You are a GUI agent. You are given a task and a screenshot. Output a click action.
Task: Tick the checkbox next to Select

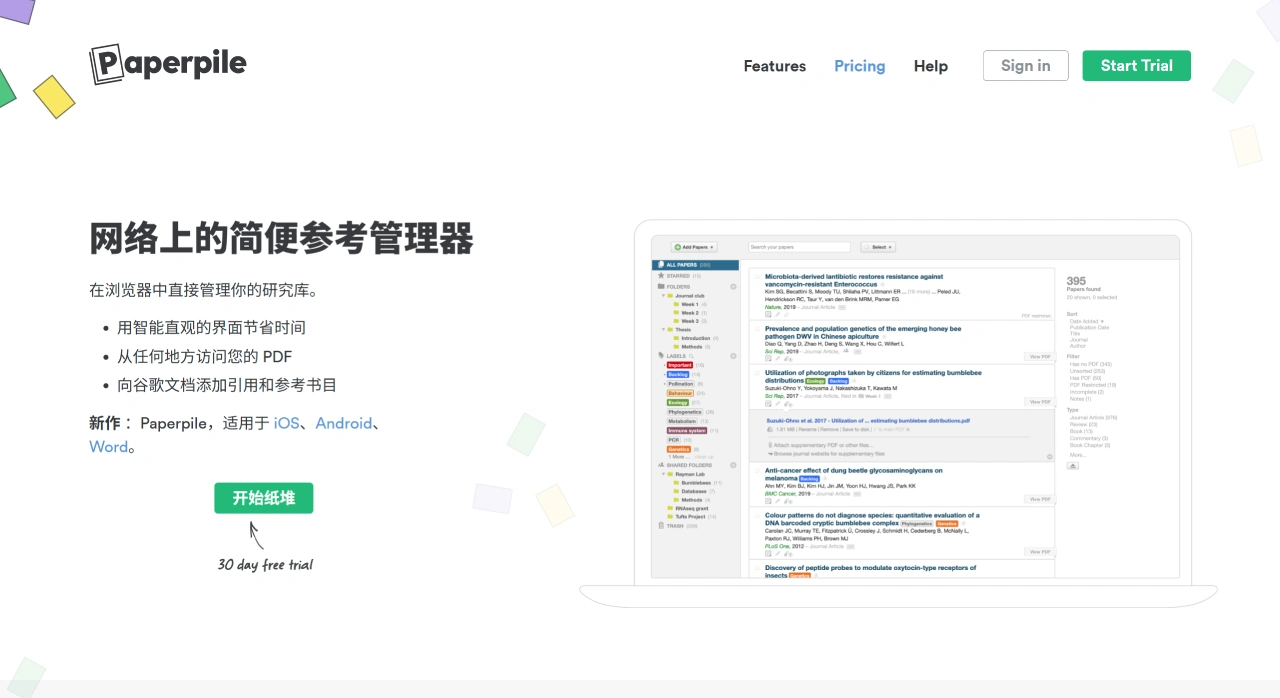click(867, 247)
